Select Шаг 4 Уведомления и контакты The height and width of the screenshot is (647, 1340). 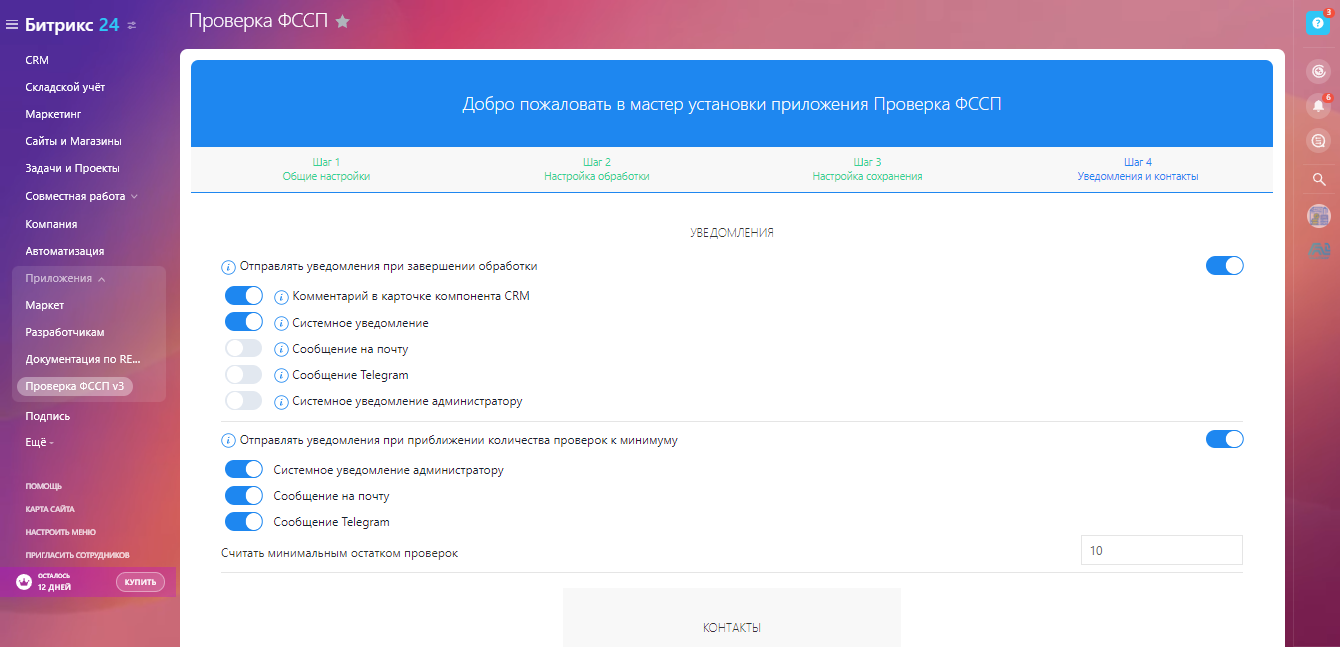[x=1138, y=169]
